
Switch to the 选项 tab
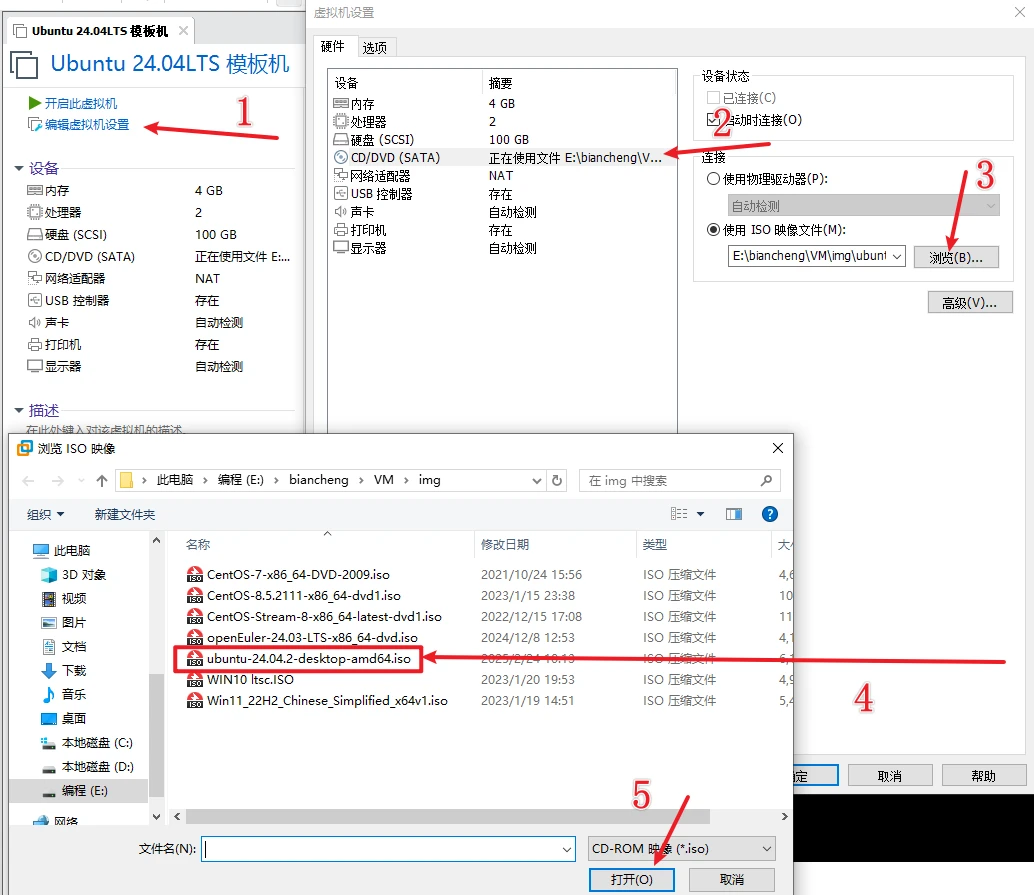pos(375,47)
